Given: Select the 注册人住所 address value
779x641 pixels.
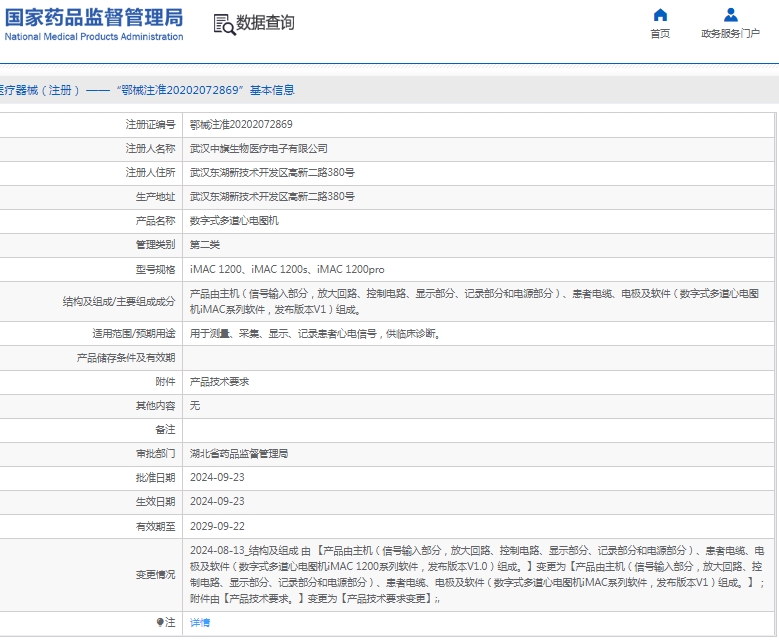Looking at the screenshot, I should click(272, 172).
